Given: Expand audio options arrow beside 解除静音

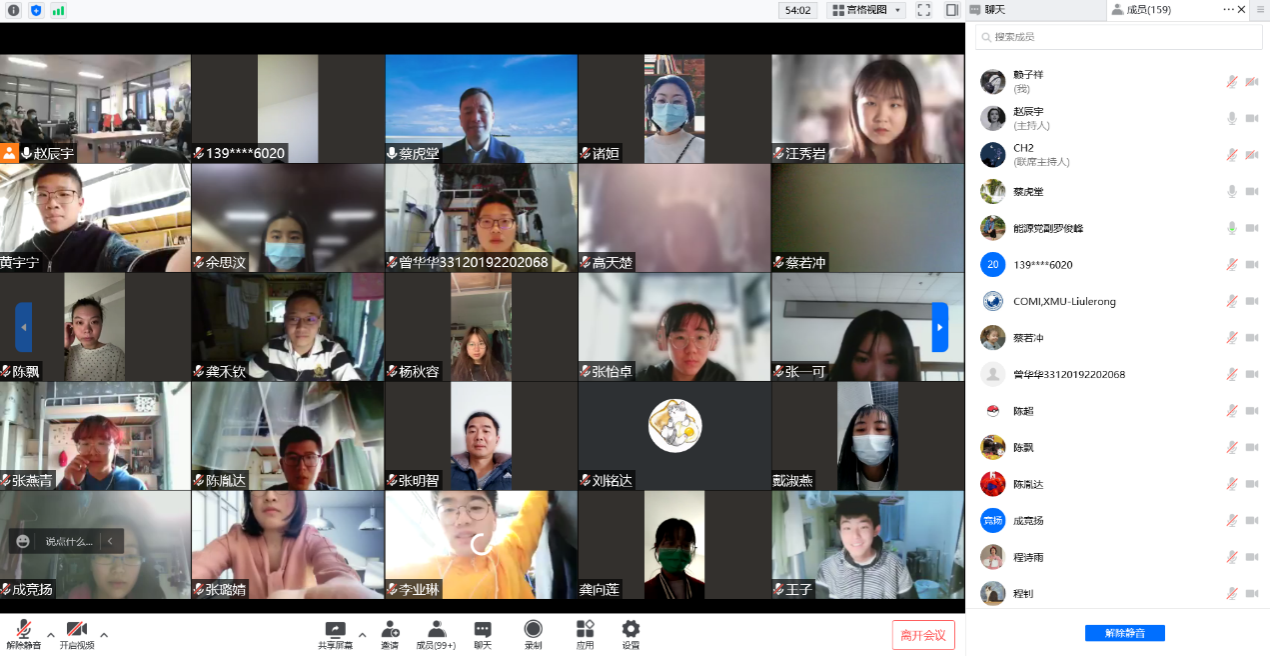Looking at the screenshot, I should tap(50, 634).
